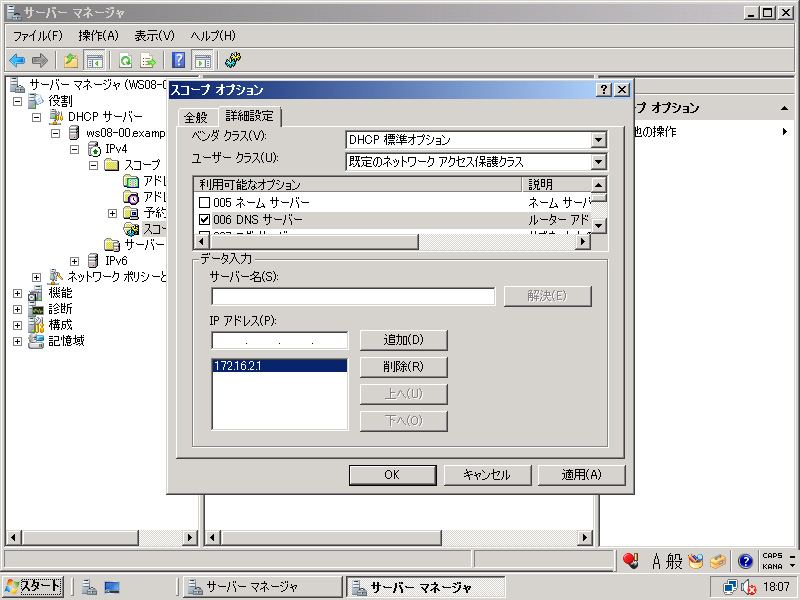The height and width of the screenshot is (600, 800).
Task: Click the refresh toolbar icon
Action: click(126, 60)
